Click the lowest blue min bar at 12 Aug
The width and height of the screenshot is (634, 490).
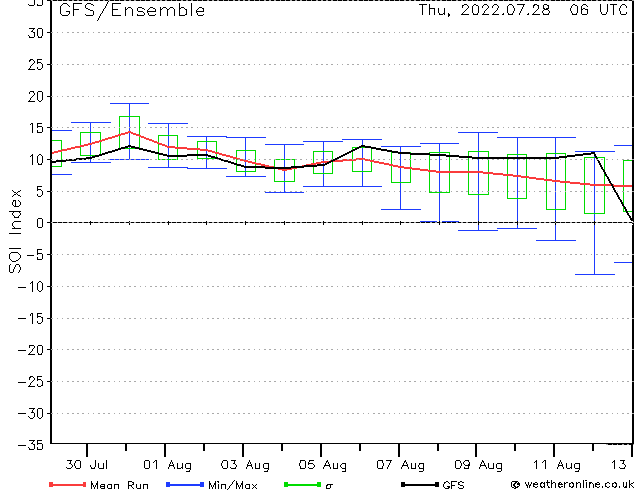594,275
